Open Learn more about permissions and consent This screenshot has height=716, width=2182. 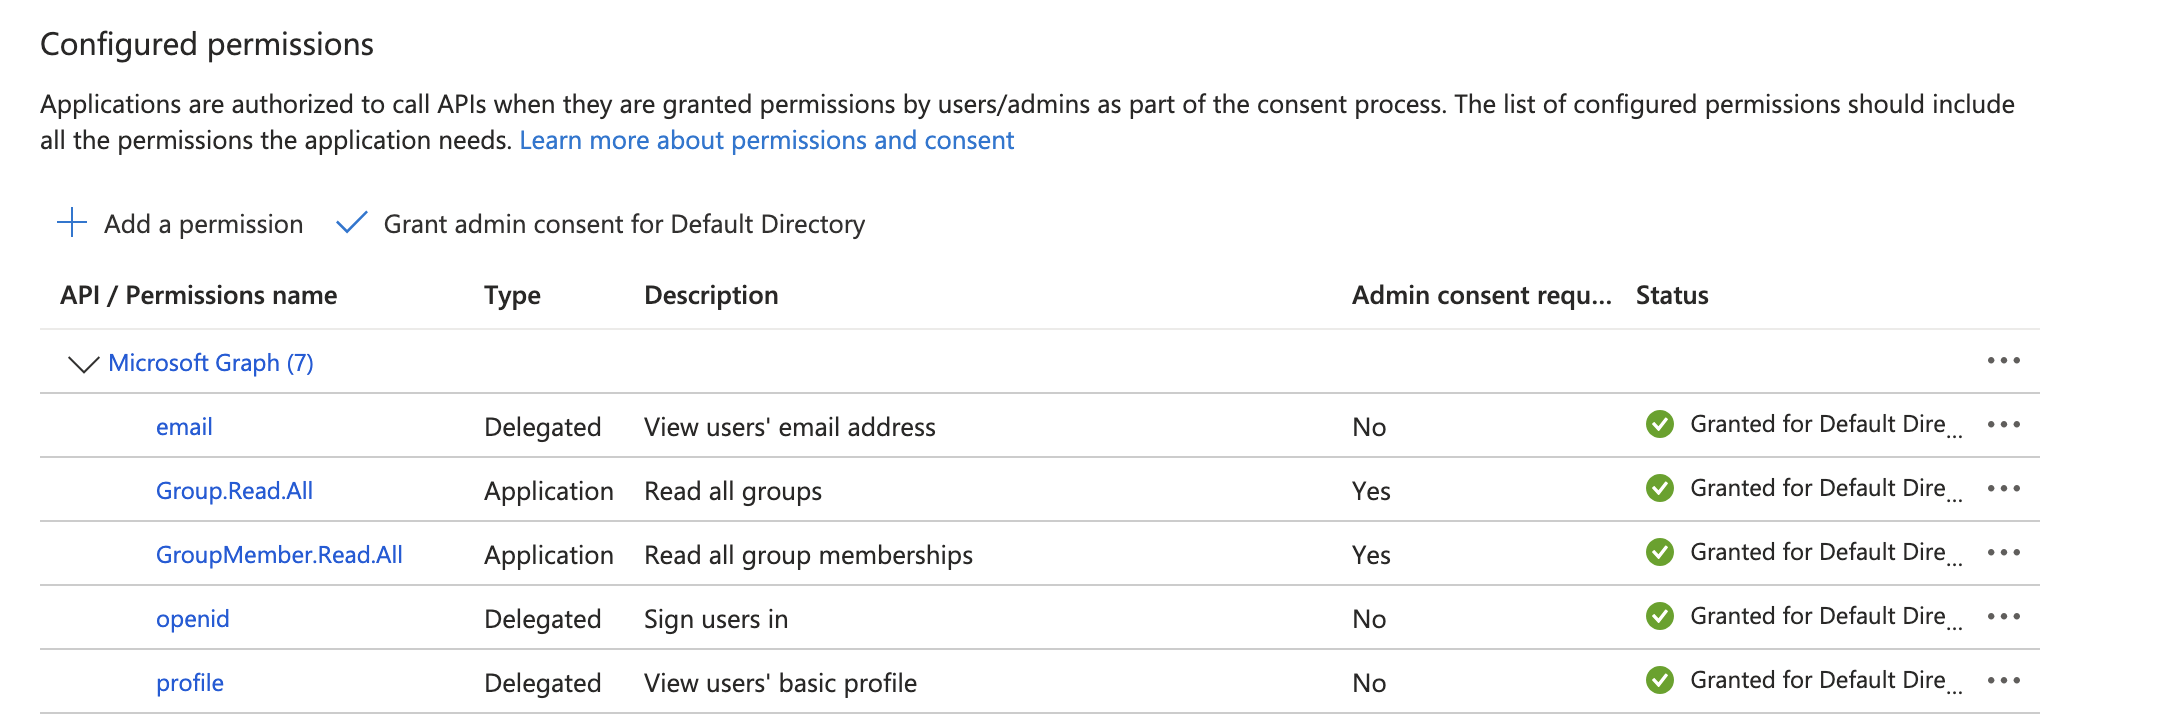click(766, 140)
